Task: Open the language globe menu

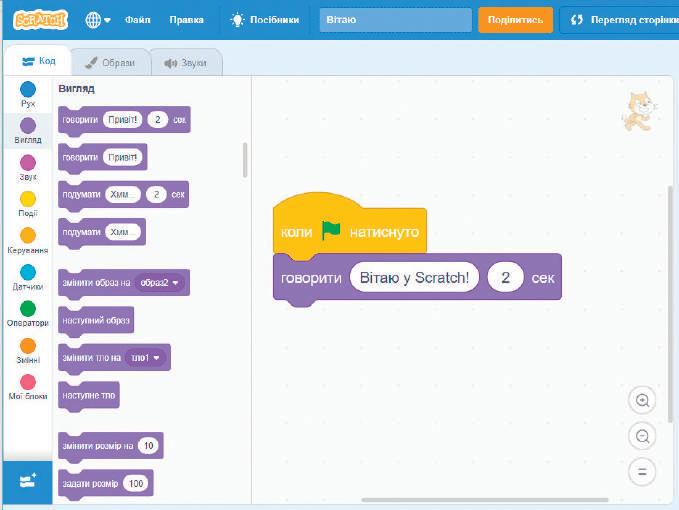Action: [x=98, y=20]
